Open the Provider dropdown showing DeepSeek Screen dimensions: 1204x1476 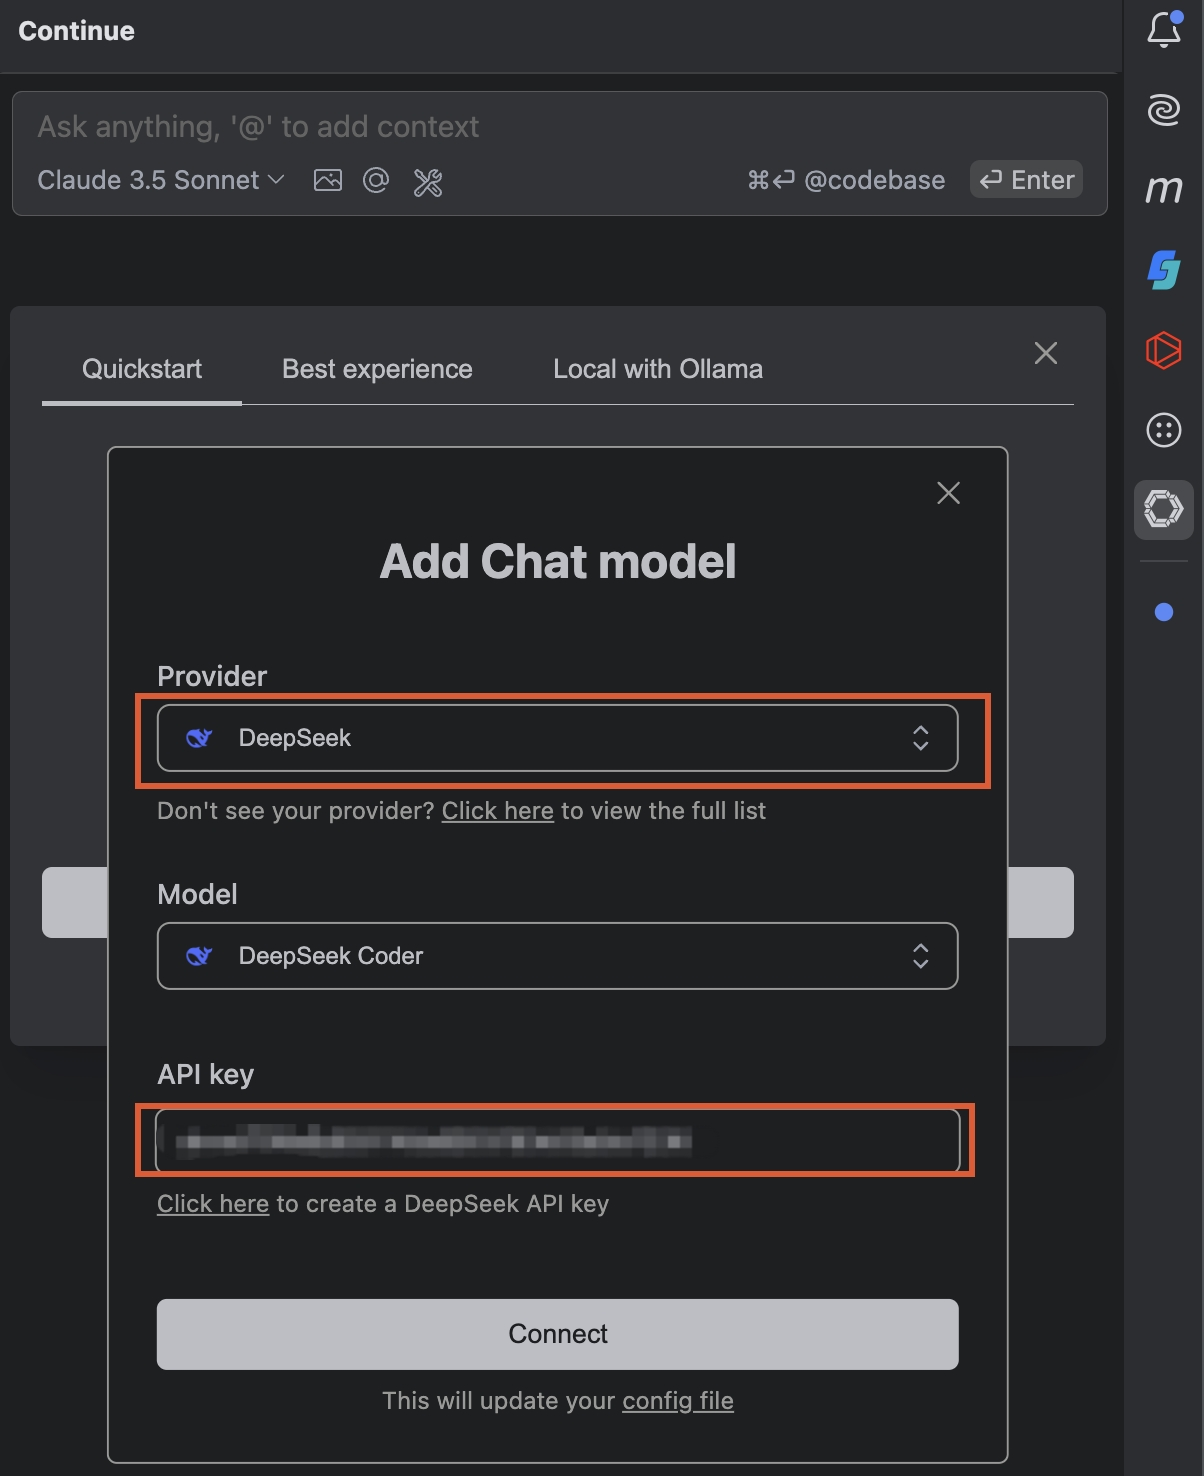tap(558, 738)
